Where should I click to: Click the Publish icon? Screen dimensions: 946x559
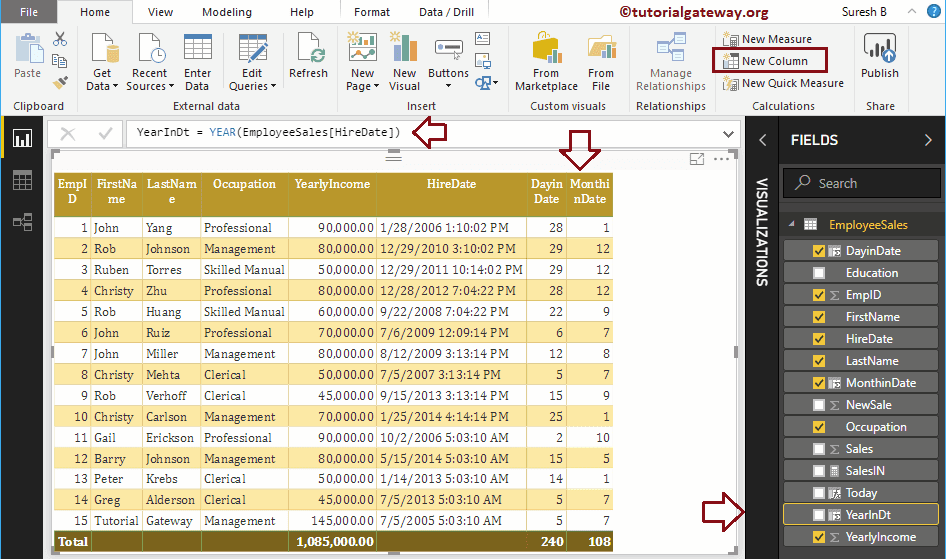click(x=880, y=59)
